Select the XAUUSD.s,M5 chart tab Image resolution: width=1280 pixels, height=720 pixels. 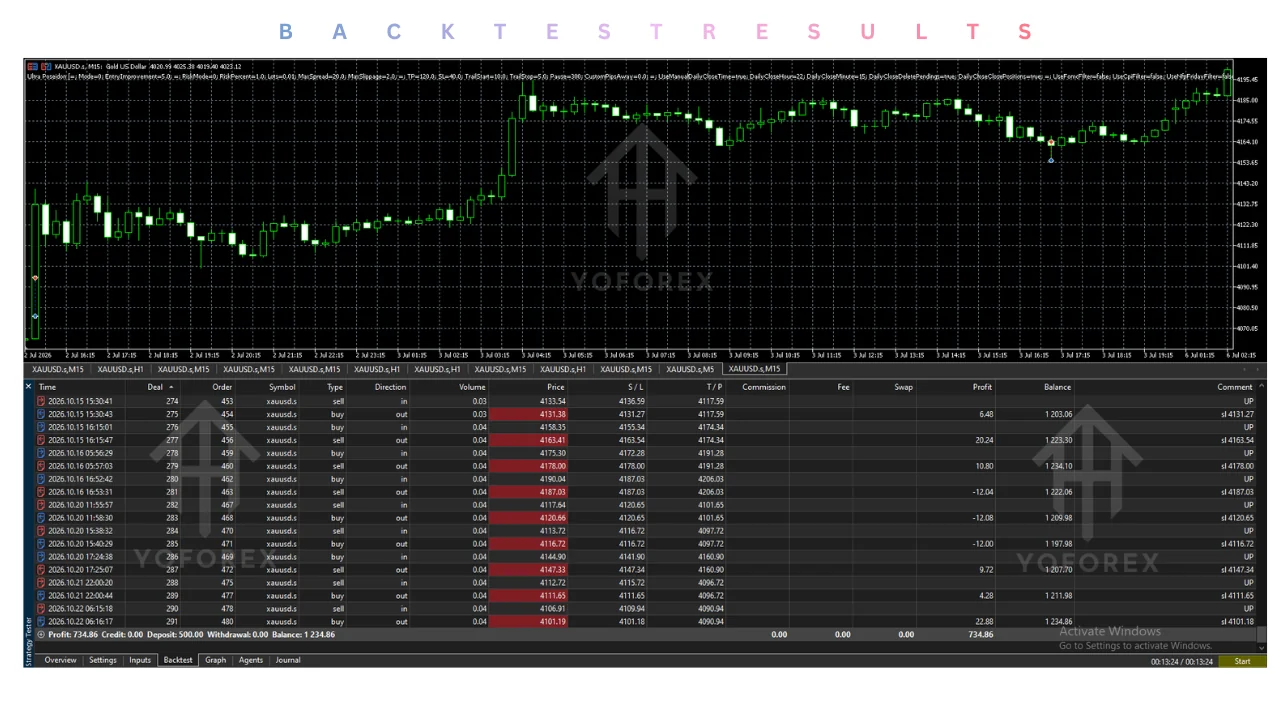(x=690, y=369)
